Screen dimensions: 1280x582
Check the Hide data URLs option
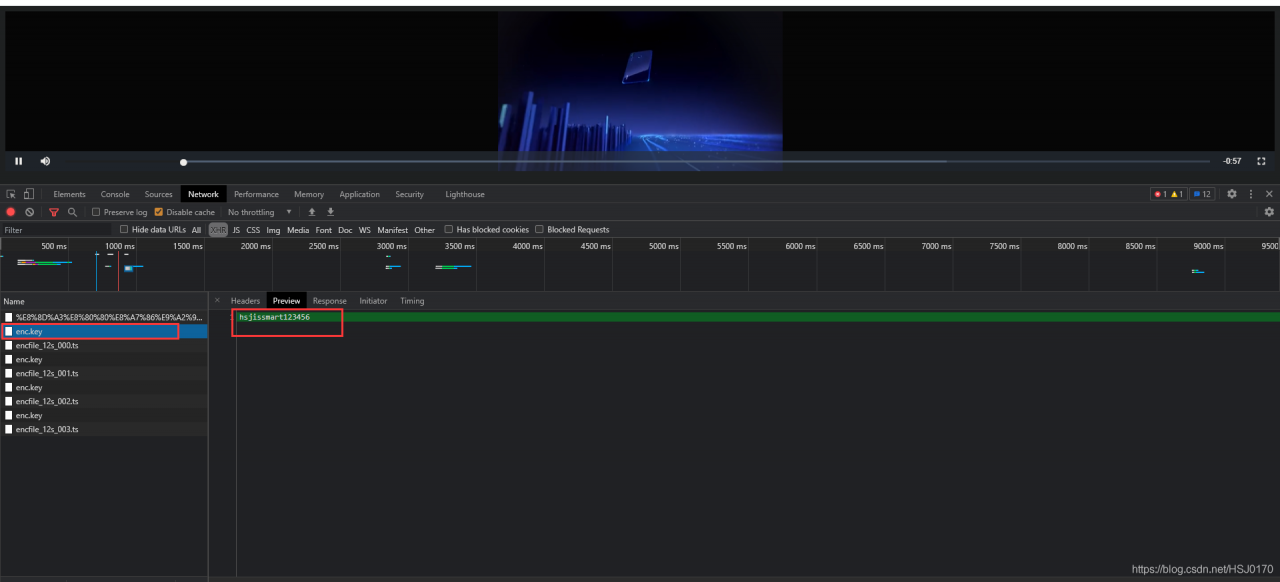[124, 229]
